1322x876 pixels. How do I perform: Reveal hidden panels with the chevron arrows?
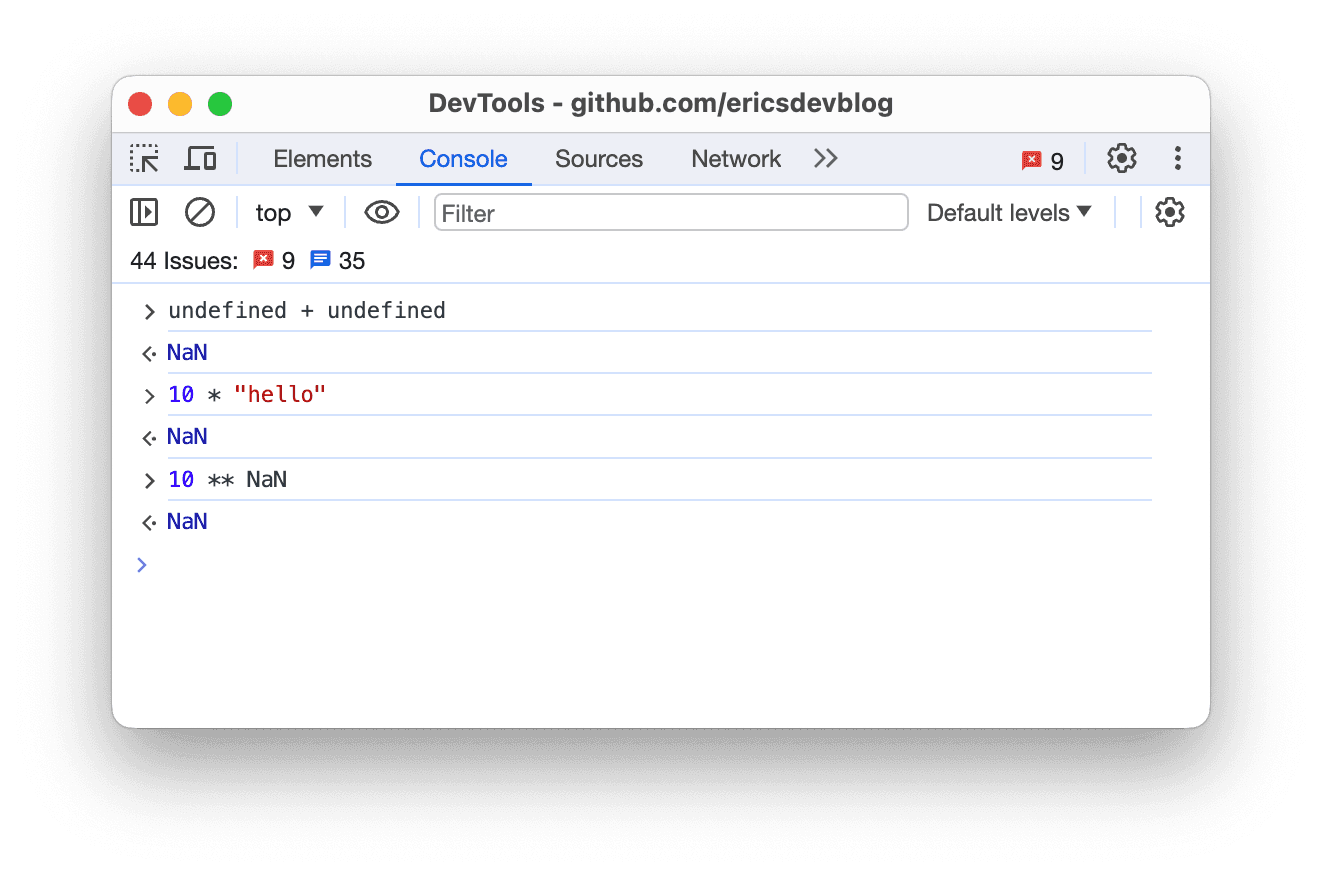pos(825,158)
